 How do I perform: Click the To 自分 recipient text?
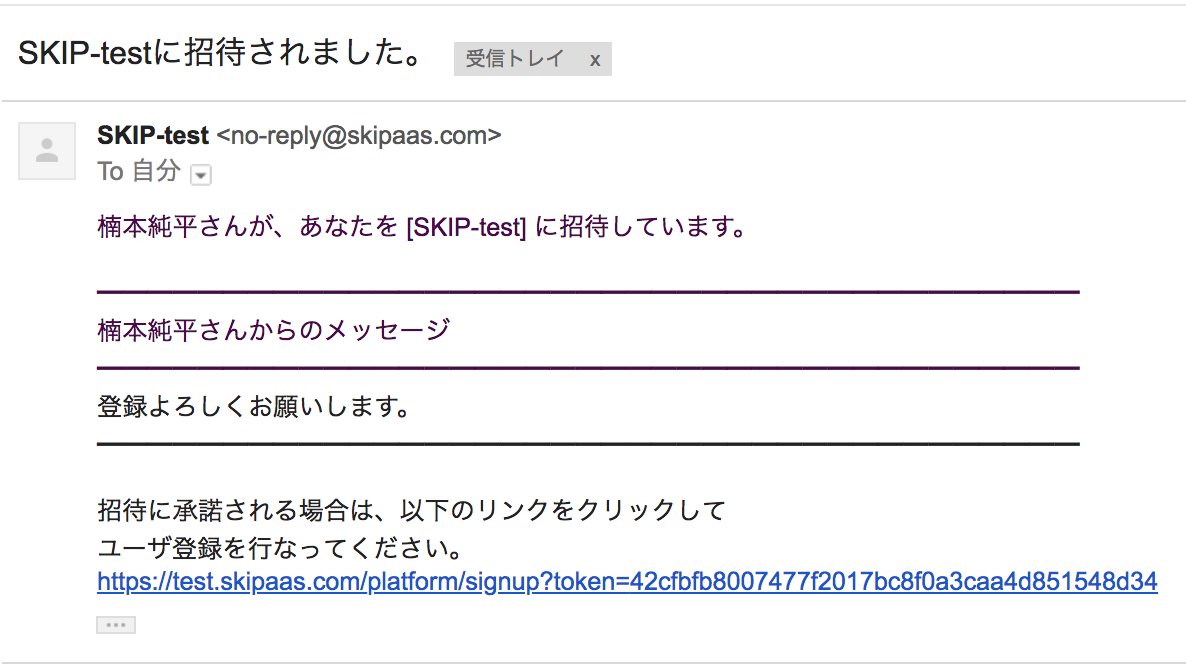coord(139,171)
